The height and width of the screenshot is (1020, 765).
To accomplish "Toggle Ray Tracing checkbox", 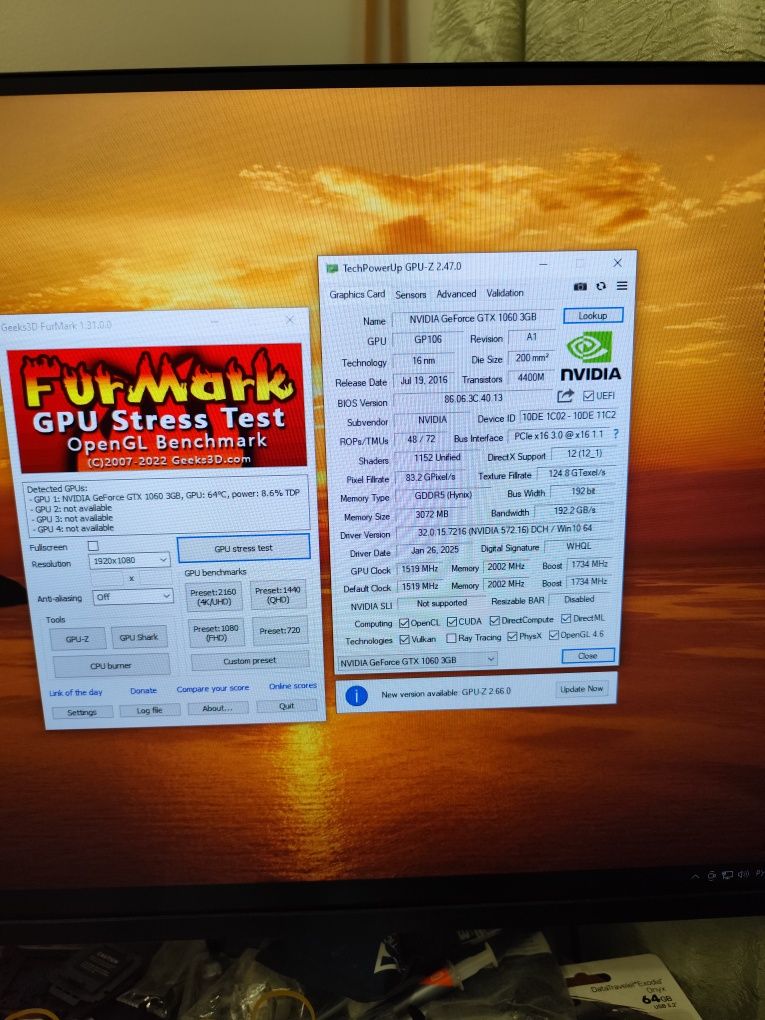I will point(451,639).
